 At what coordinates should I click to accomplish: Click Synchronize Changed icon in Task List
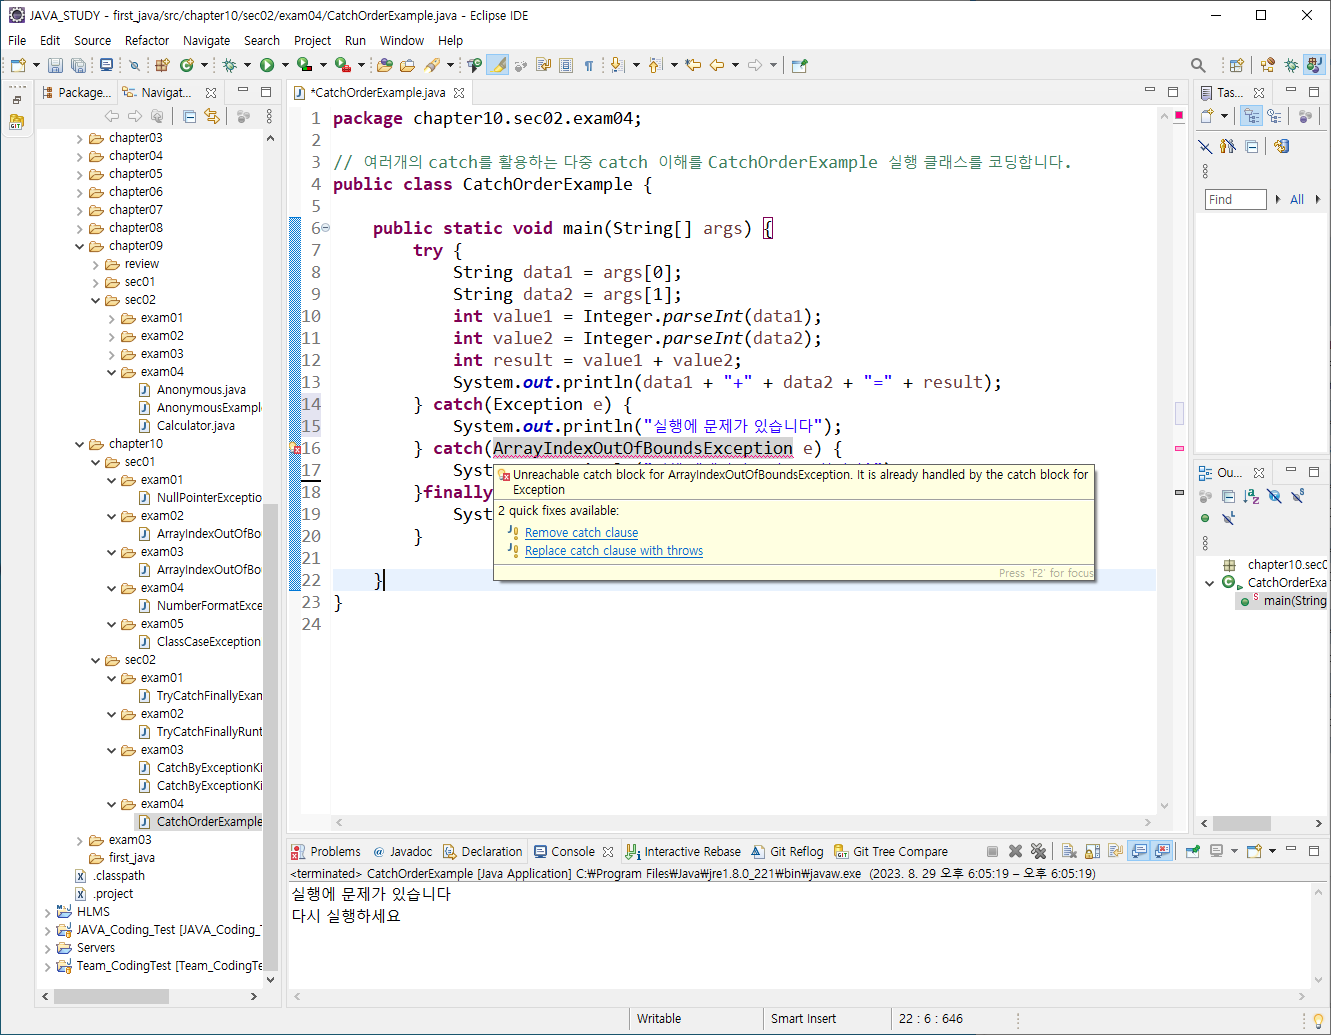coord(1282,146)
